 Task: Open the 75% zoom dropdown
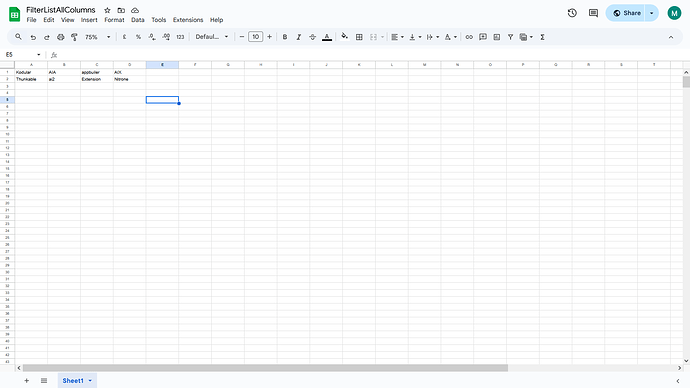[x=98, y=37]
